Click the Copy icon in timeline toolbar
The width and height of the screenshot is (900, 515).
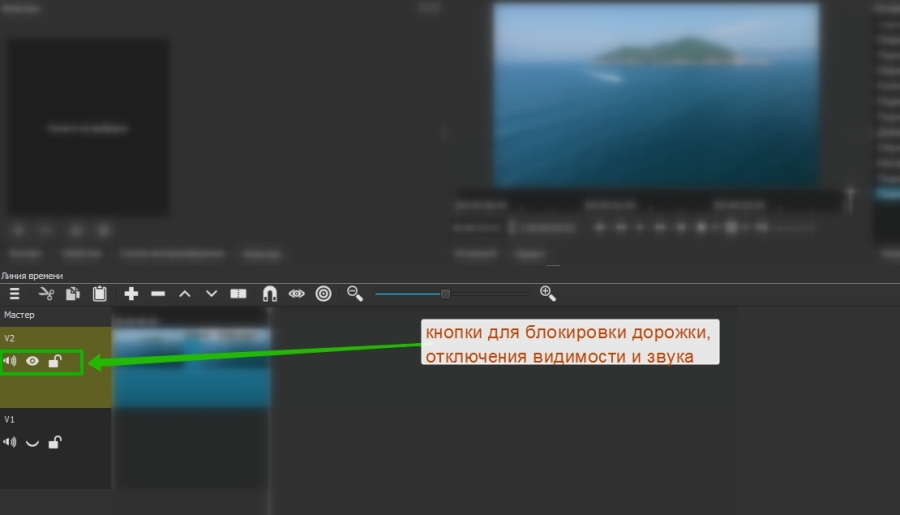click(x=73, y=294)
